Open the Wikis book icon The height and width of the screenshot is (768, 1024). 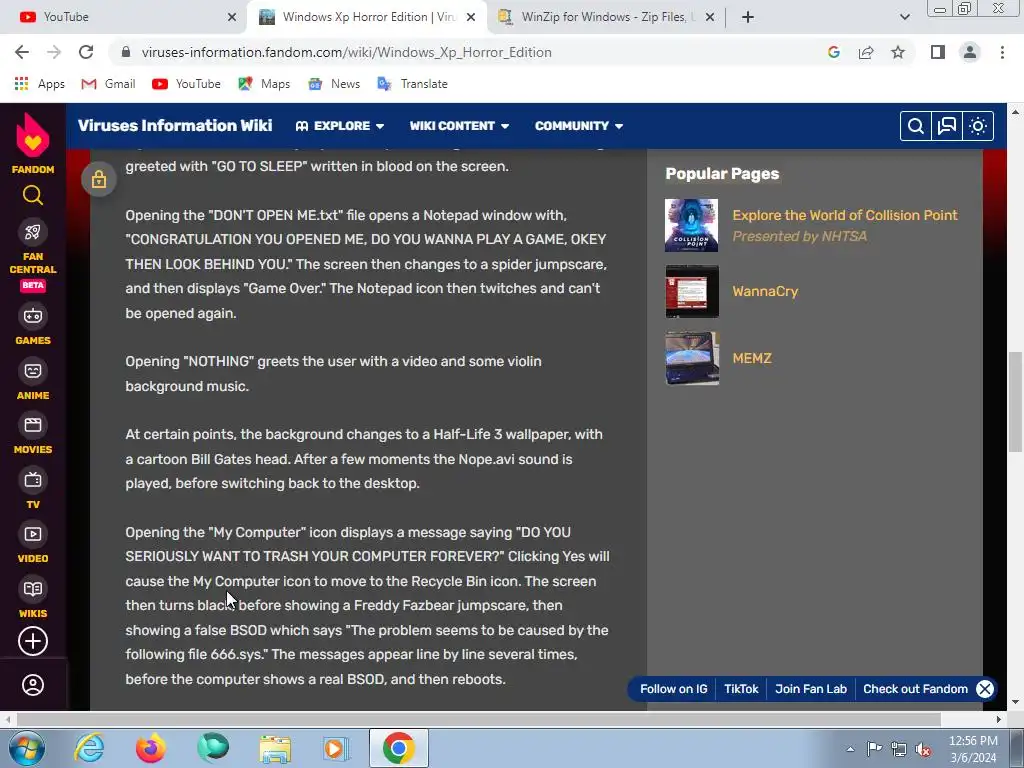pos(33,589)
